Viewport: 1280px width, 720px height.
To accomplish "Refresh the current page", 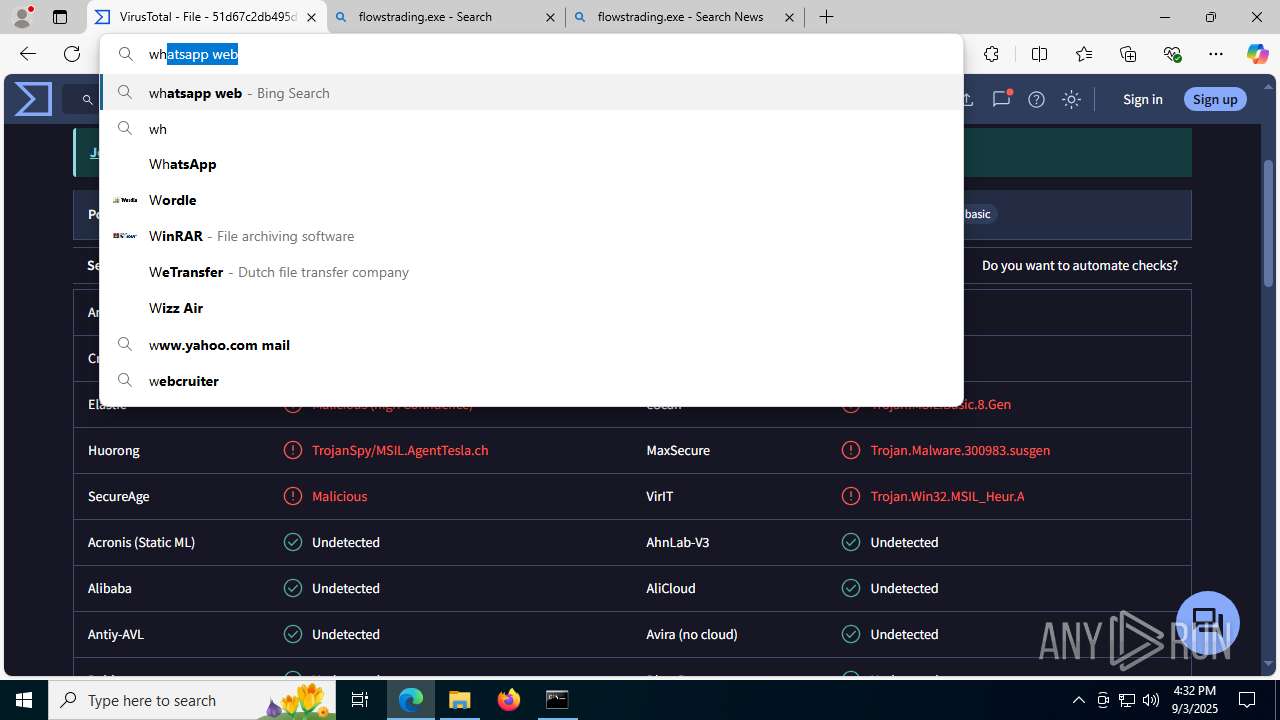I will tap(72, 54).
